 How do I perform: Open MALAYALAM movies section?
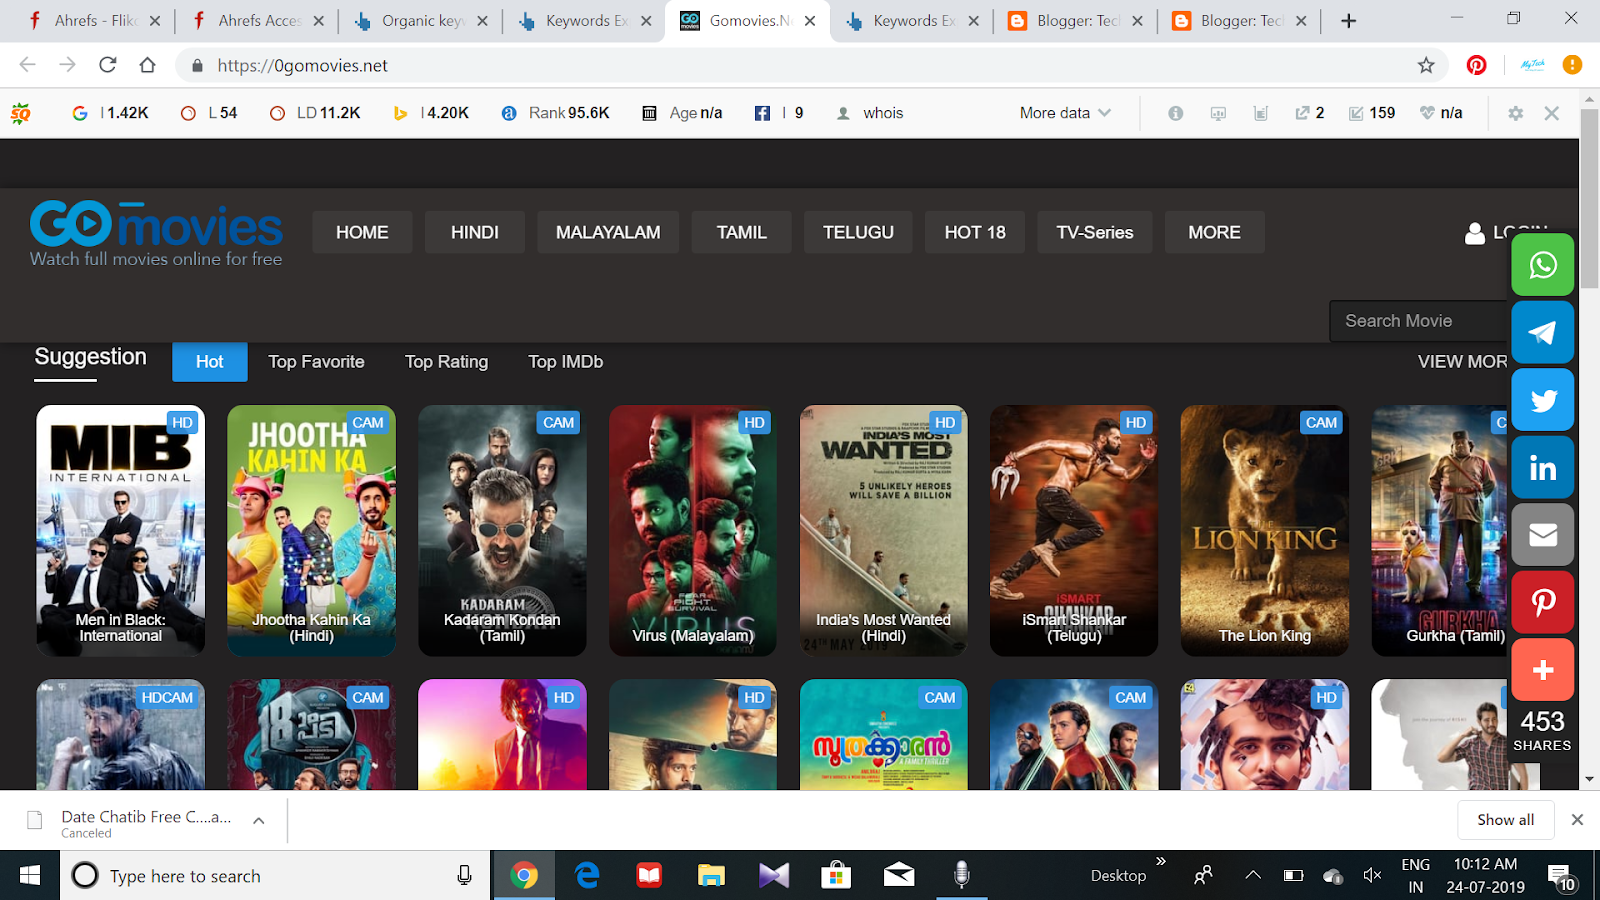click(608, 232)
